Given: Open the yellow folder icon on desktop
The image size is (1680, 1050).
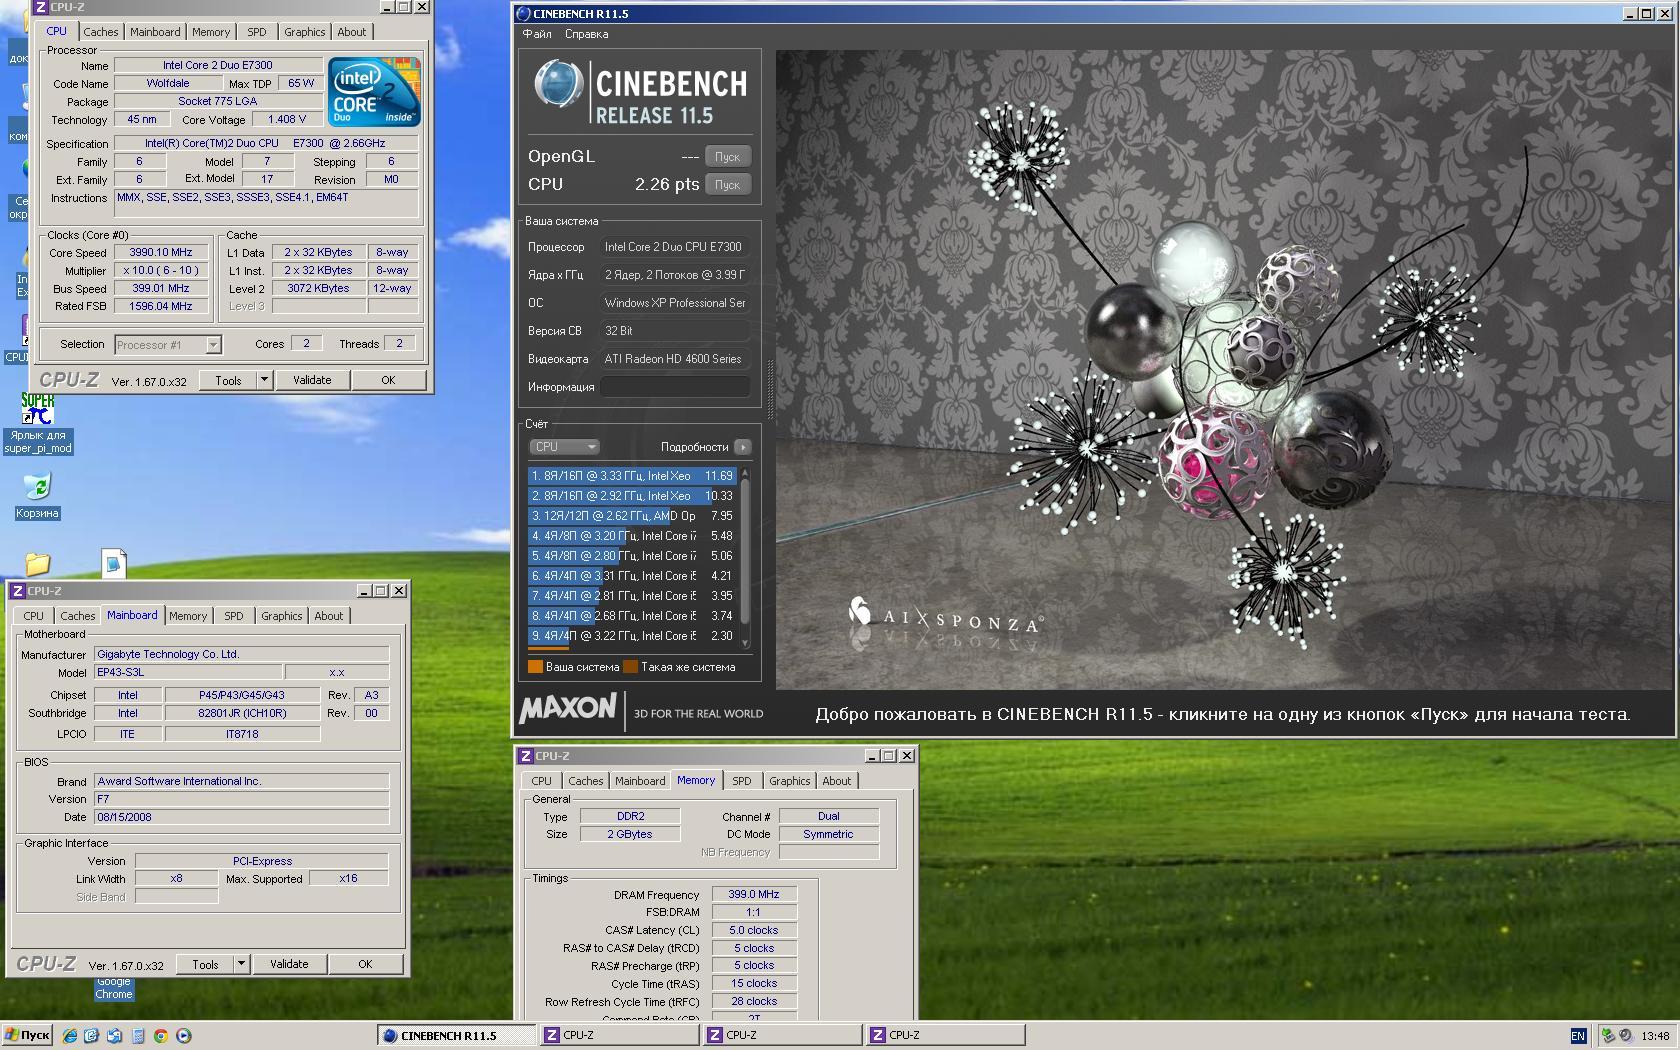Looking at the screenshot, I should [37, 564].
